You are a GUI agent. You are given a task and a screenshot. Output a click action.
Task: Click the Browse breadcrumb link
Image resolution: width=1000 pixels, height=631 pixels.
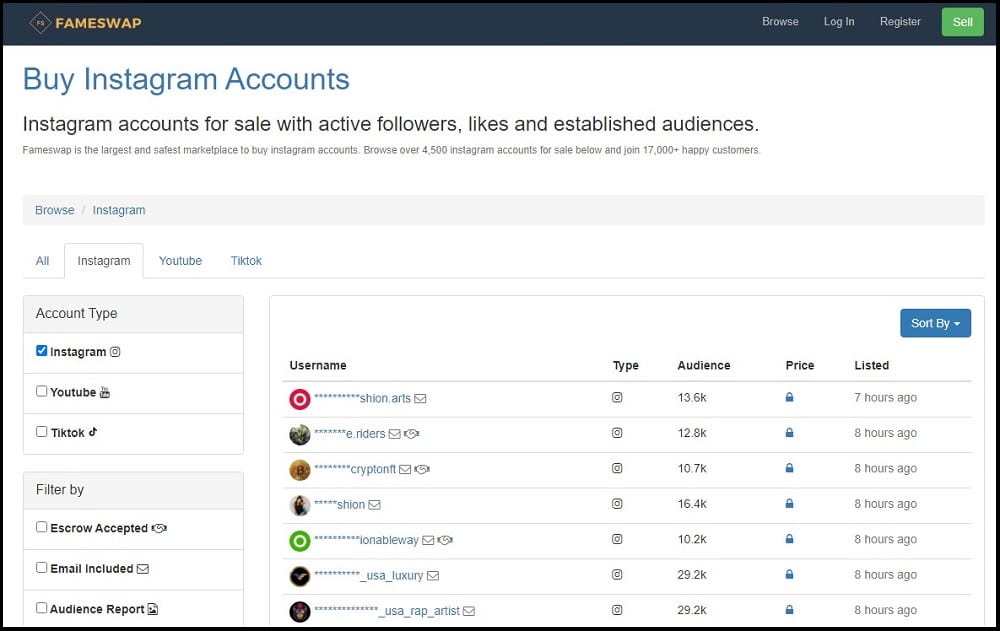pos(55,210)
